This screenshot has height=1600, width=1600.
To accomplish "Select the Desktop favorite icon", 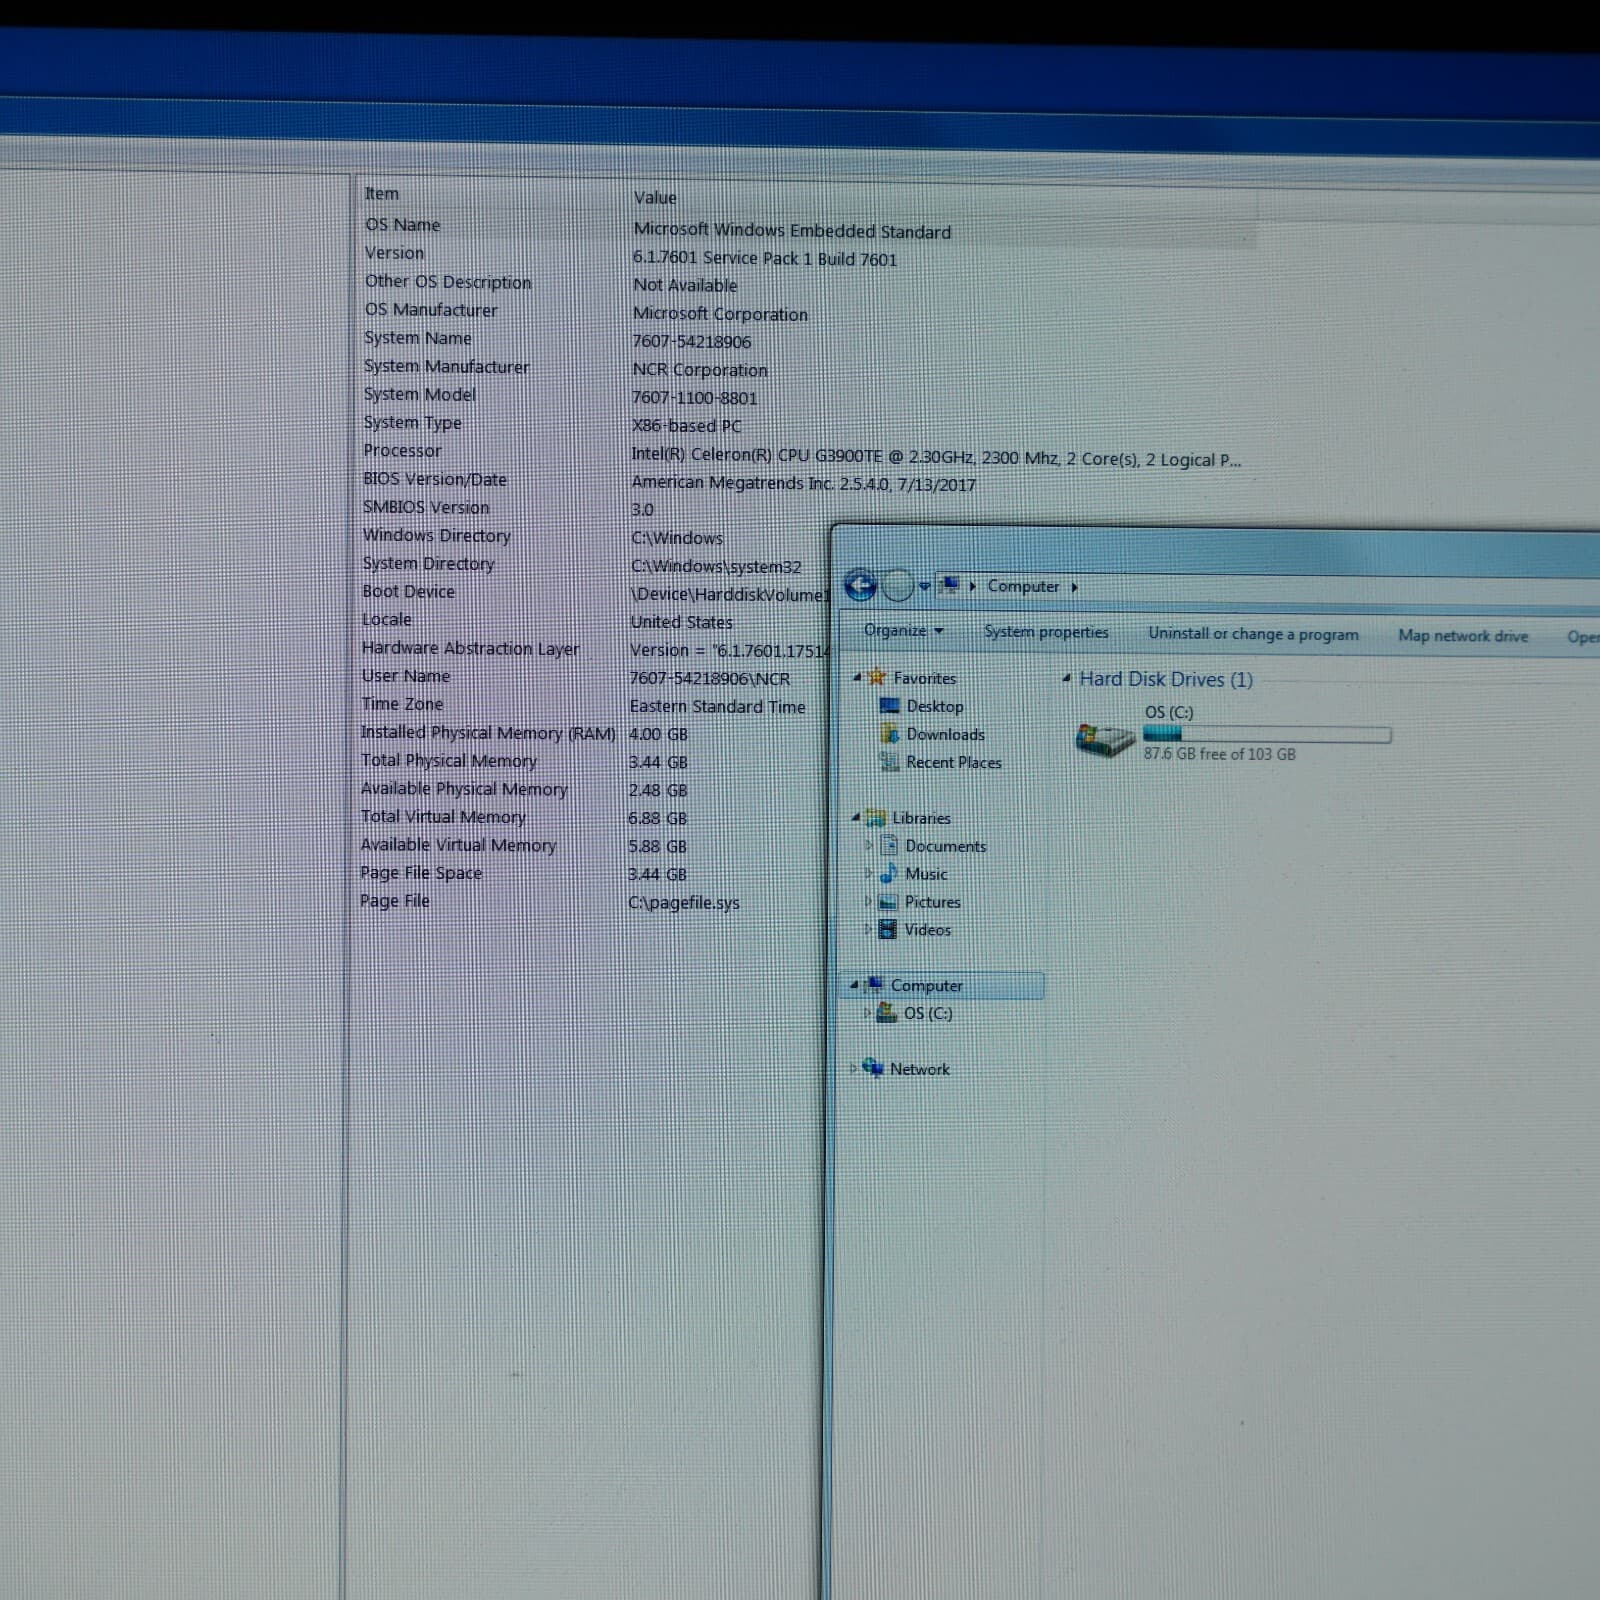I will click(889, 706).
